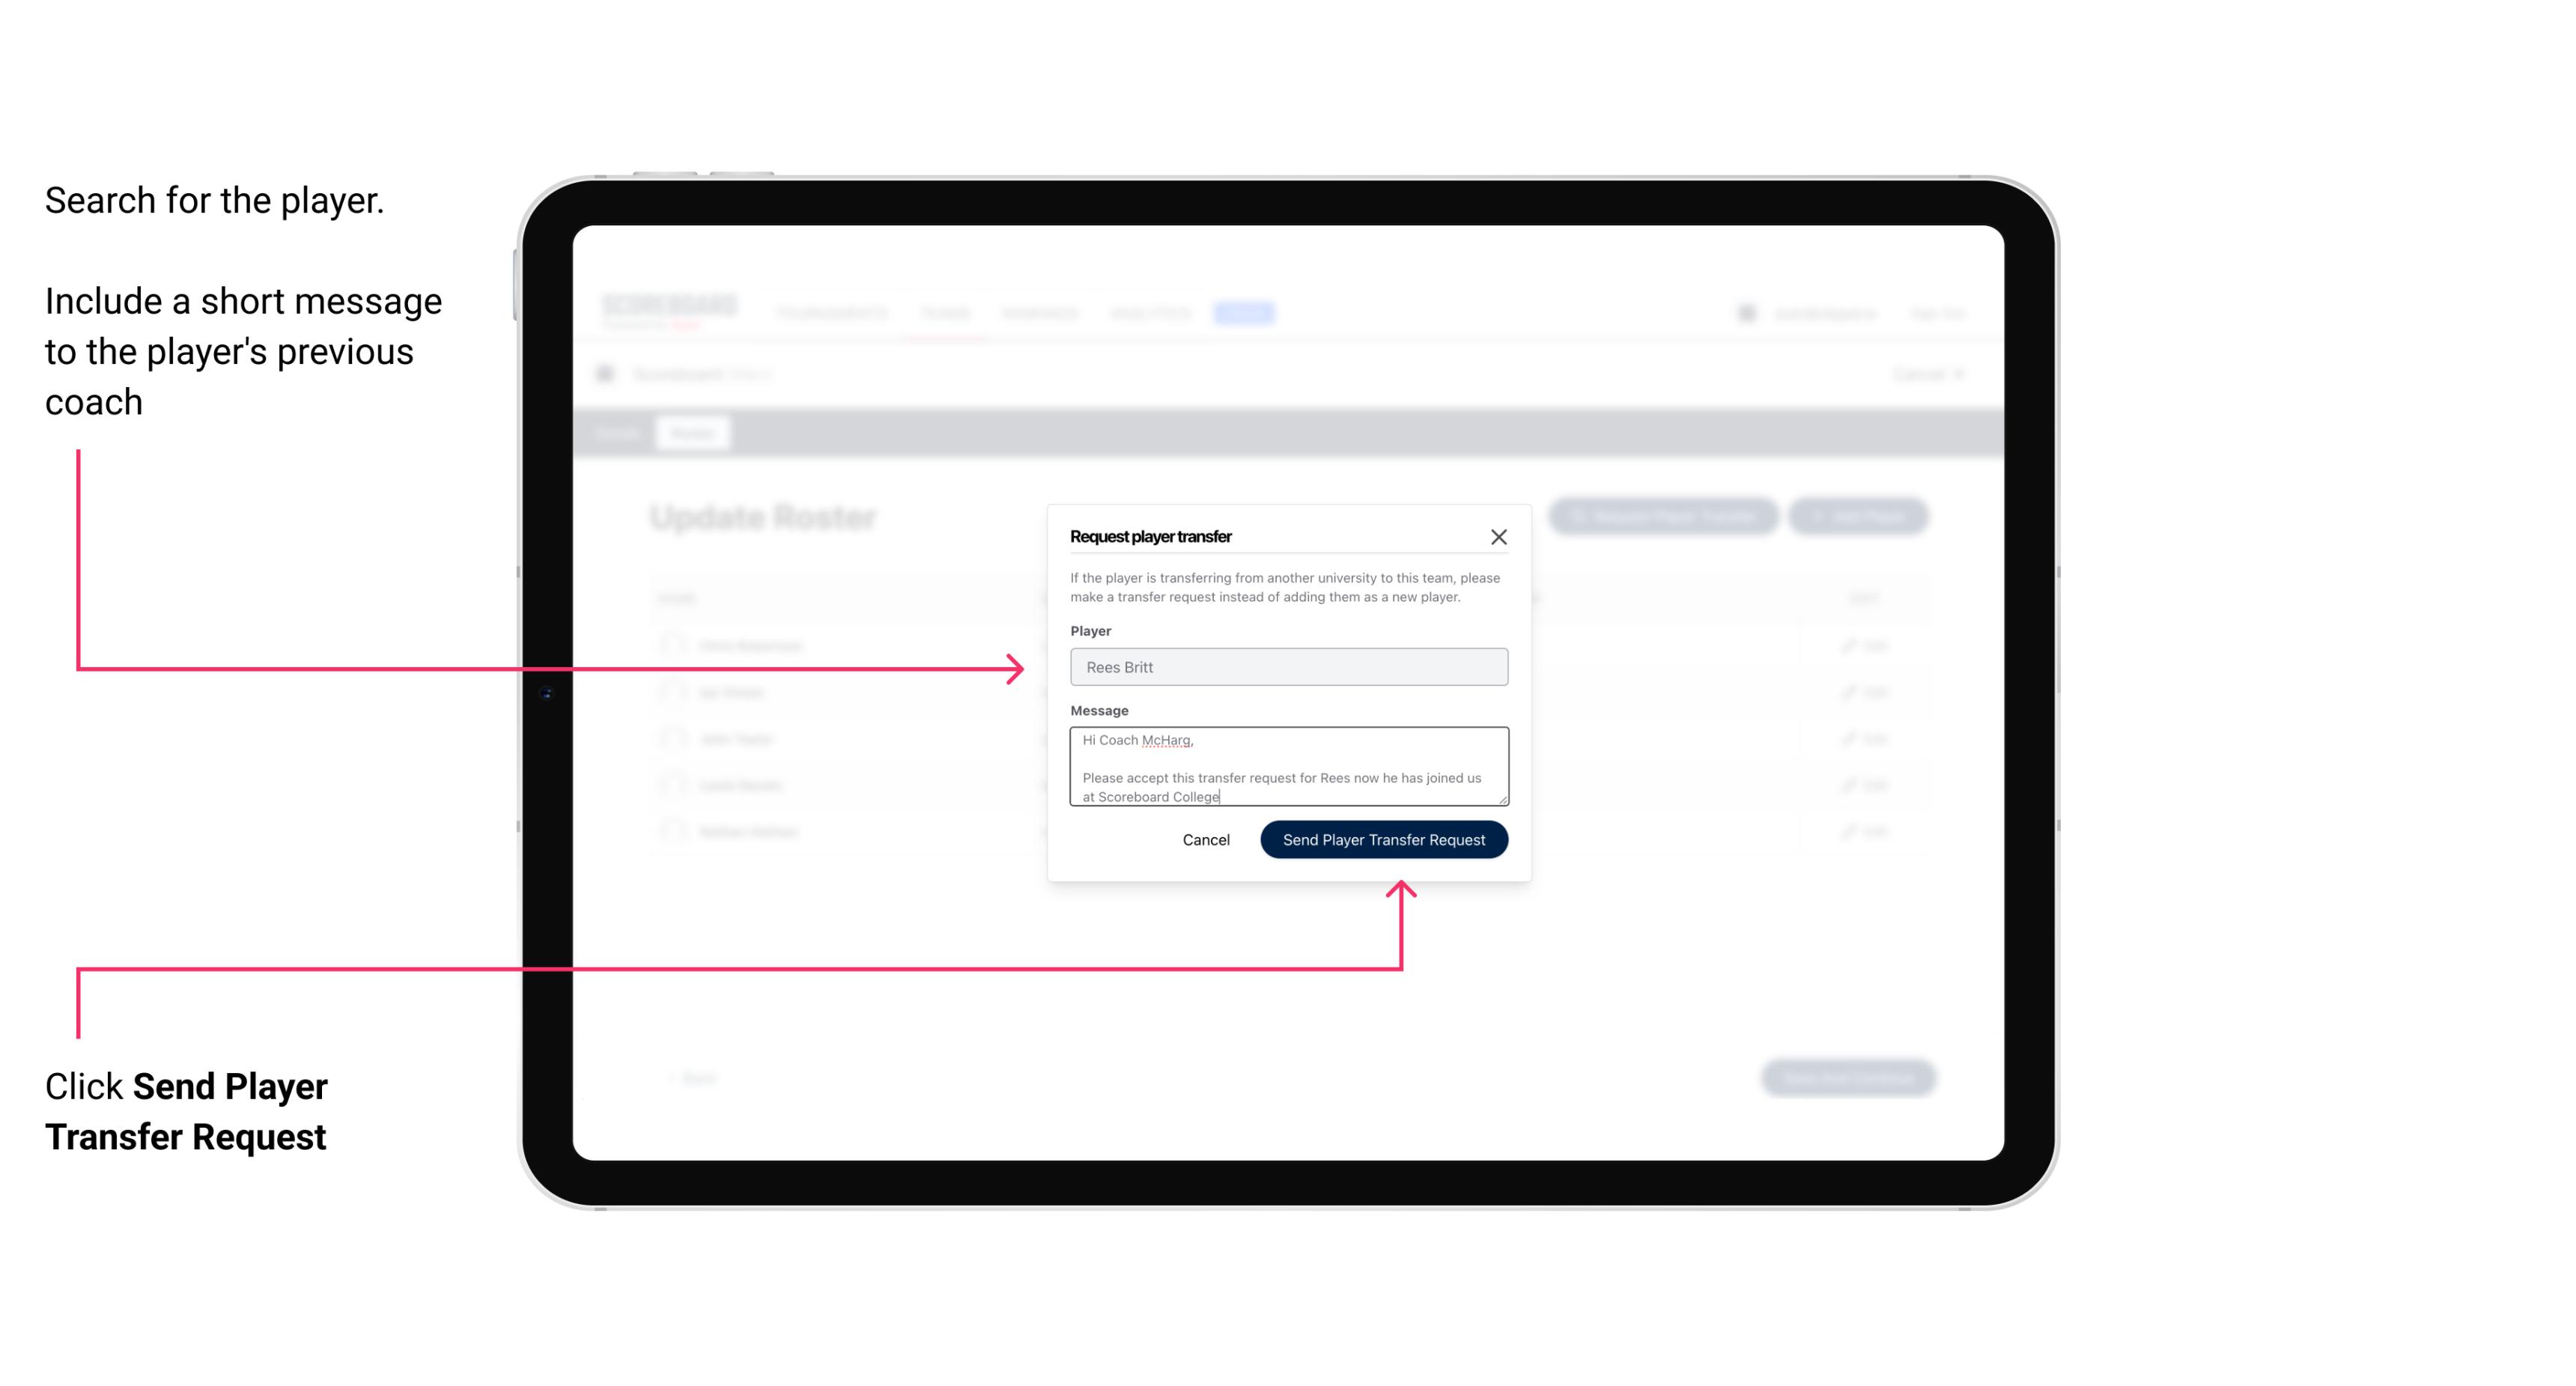Click the close X button on dialog
This screenshot has height=1386, width=2576.
click(x=1499, y=536)
